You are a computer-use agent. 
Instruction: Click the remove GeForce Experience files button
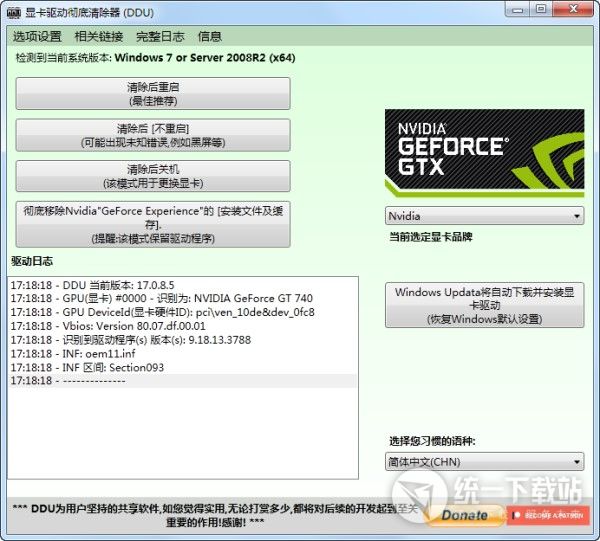(153, 224)
